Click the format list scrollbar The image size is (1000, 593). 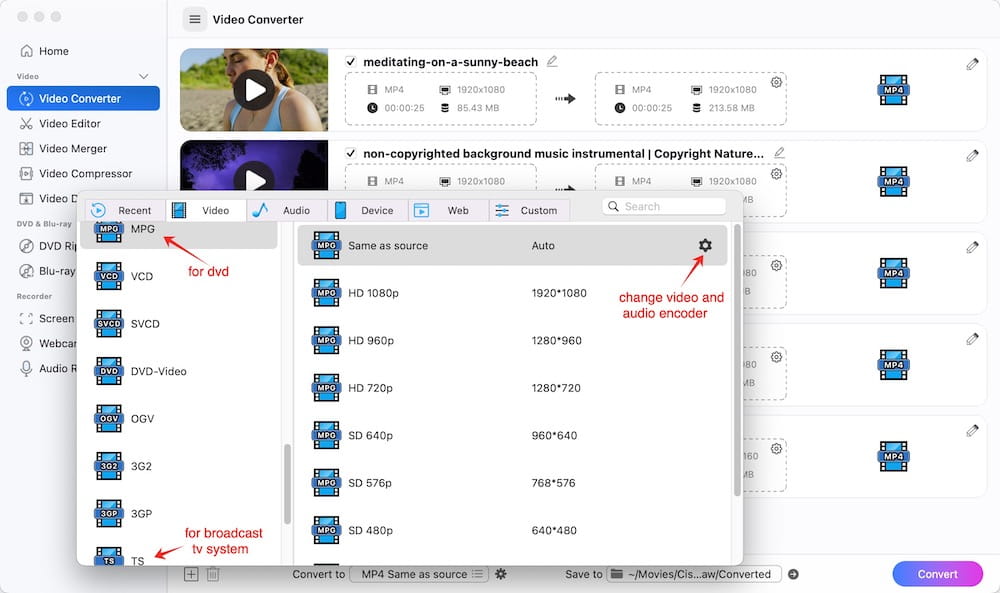coord(287,484)
